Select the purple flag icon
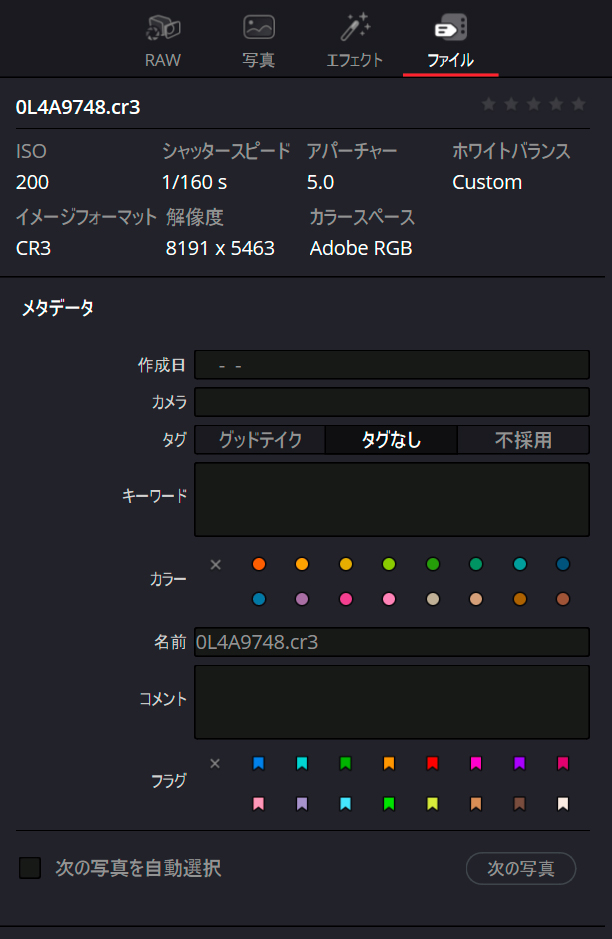The image size is (612, 939). click(519, 763)
